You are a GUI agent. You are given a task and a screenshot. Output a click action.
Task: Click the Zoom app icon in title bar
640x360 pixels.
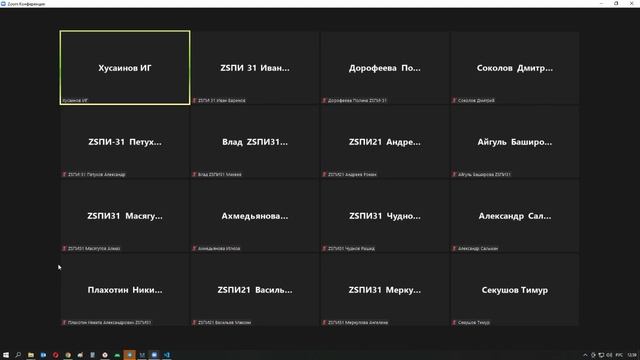click(x=3, y=4)
